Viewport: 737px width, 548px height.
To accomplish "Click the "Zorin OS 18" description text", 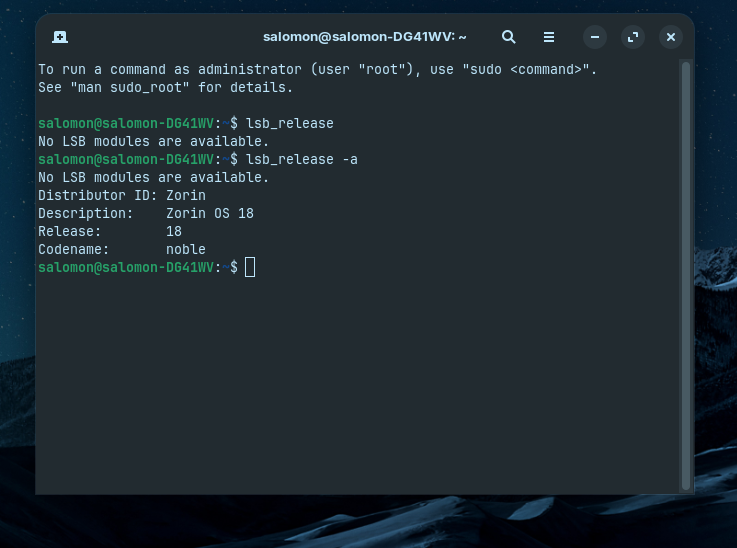I will (x=210, y=213).
